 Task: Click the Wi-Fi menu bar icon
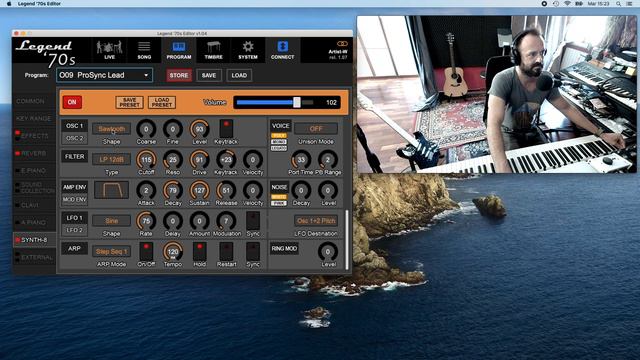[567, 4]
